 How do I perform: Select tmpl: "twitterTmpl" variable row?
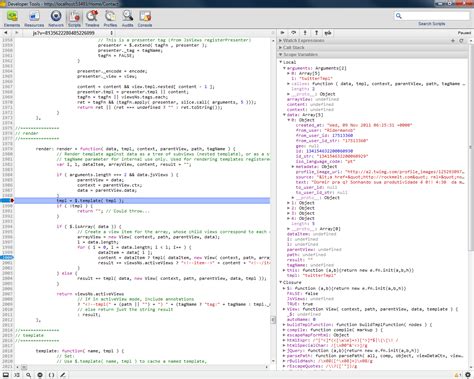coord(311,275)
